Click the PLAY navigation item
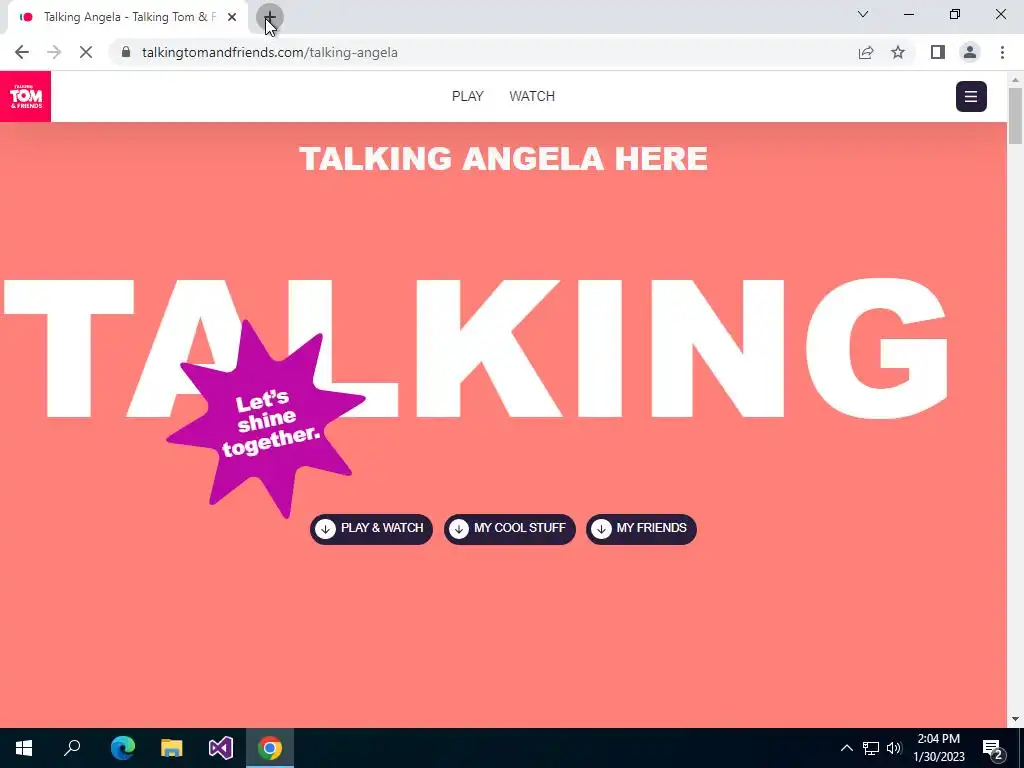This screenshot has width=1024, height=768. 468,96
